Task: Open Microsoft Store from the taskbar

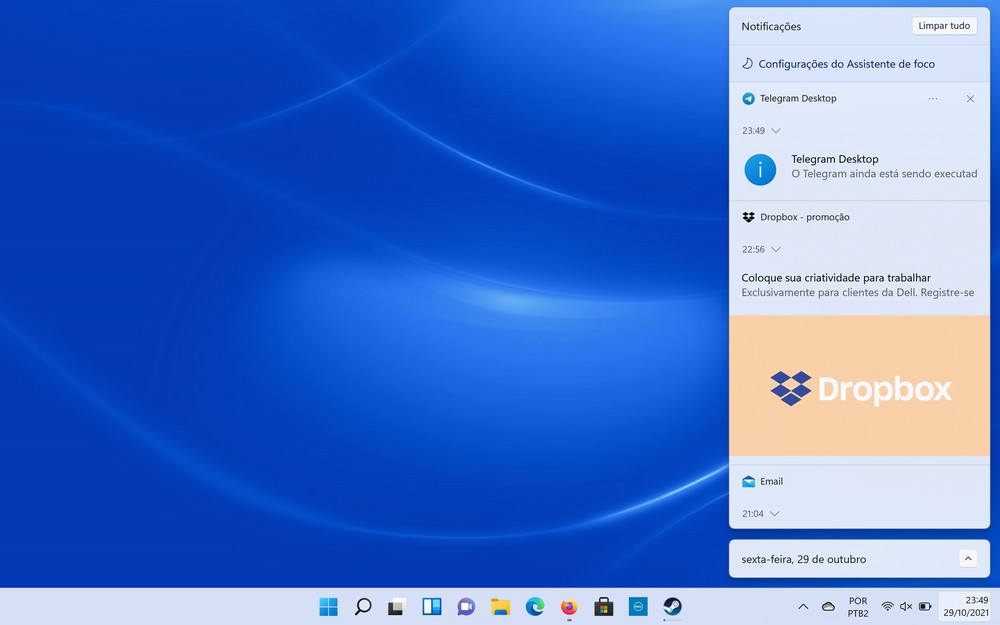Action: [604, 606]
